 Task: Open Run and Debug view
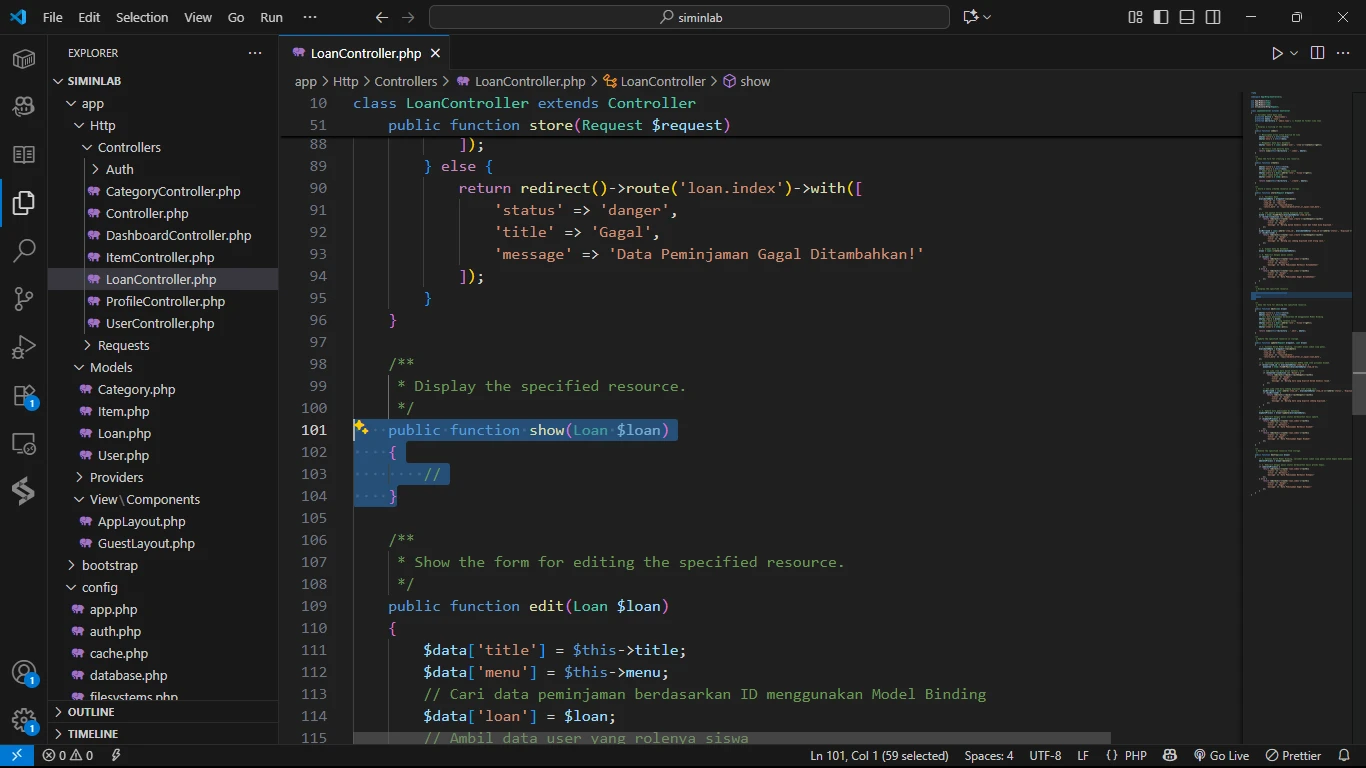24,347
